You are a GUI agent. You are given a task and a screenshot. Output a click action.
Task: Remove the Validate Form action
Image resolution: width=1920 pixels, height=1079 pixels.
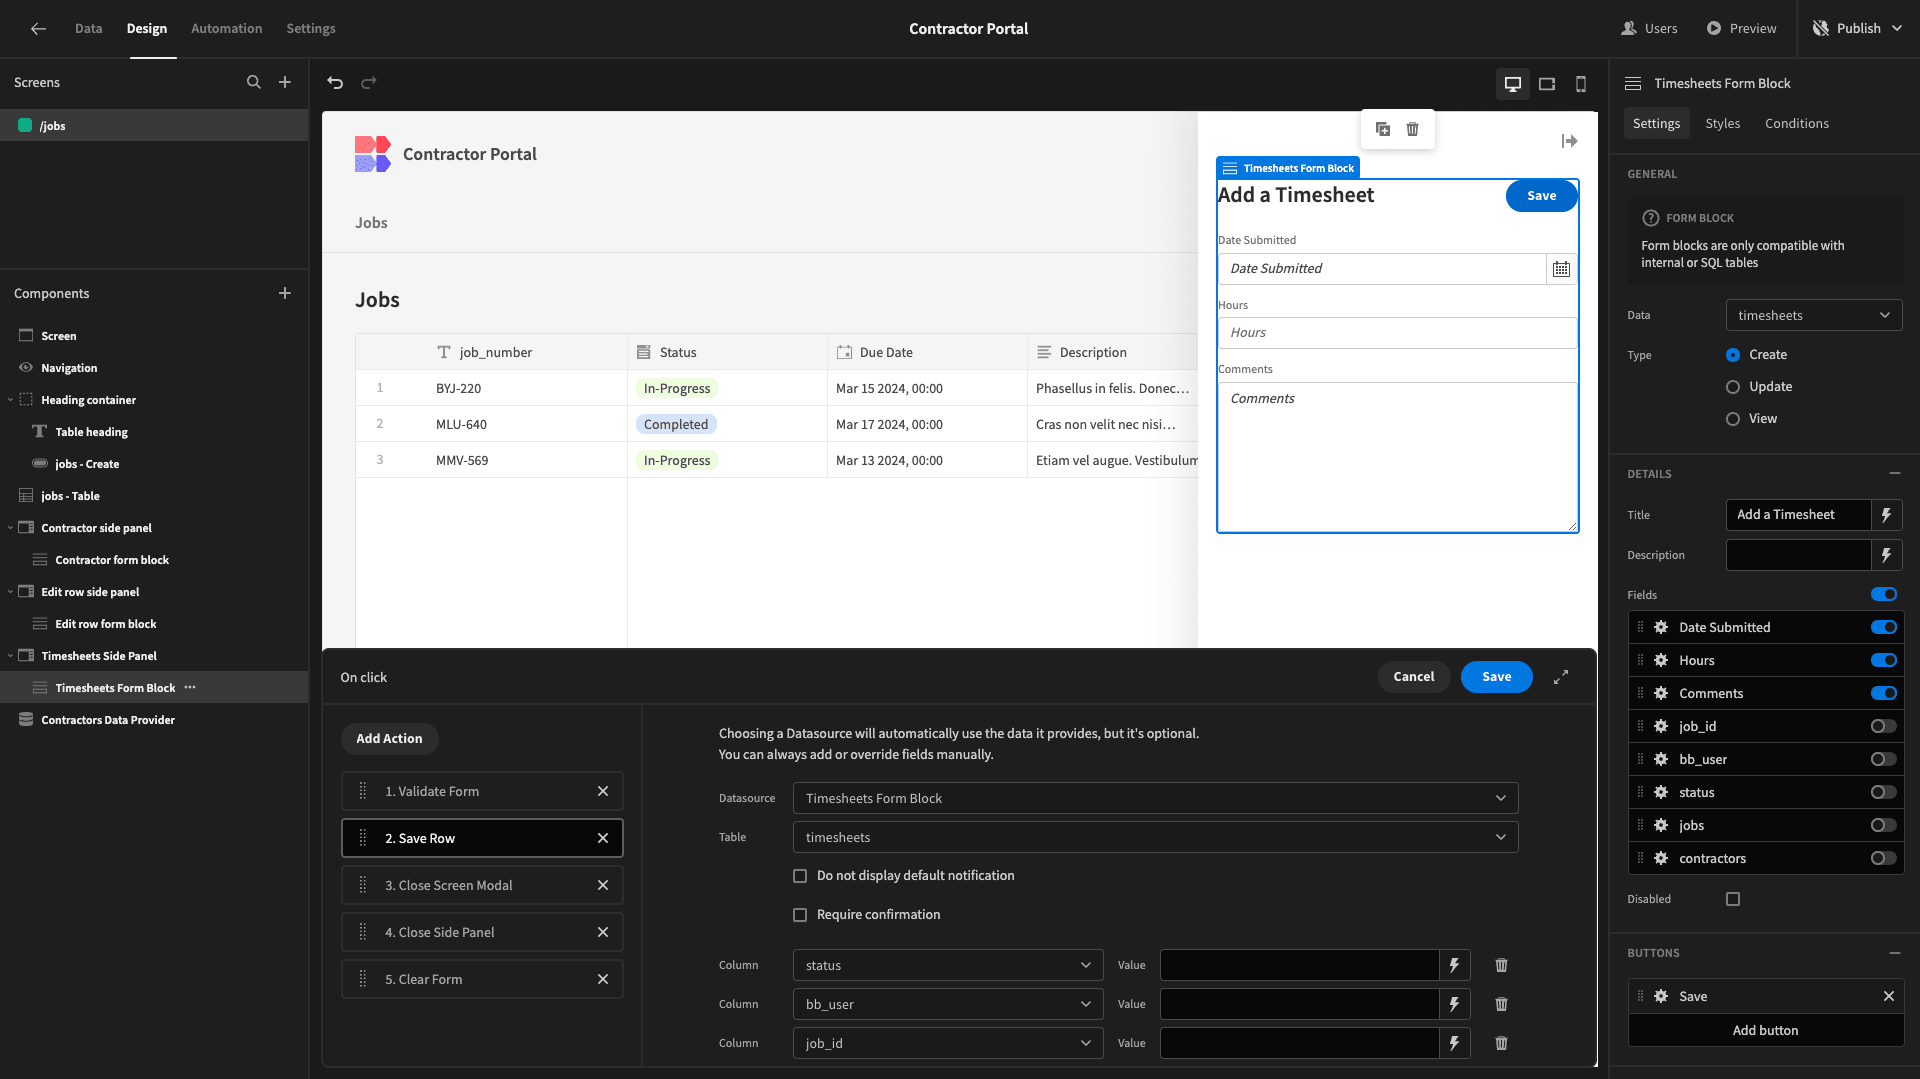603,791
